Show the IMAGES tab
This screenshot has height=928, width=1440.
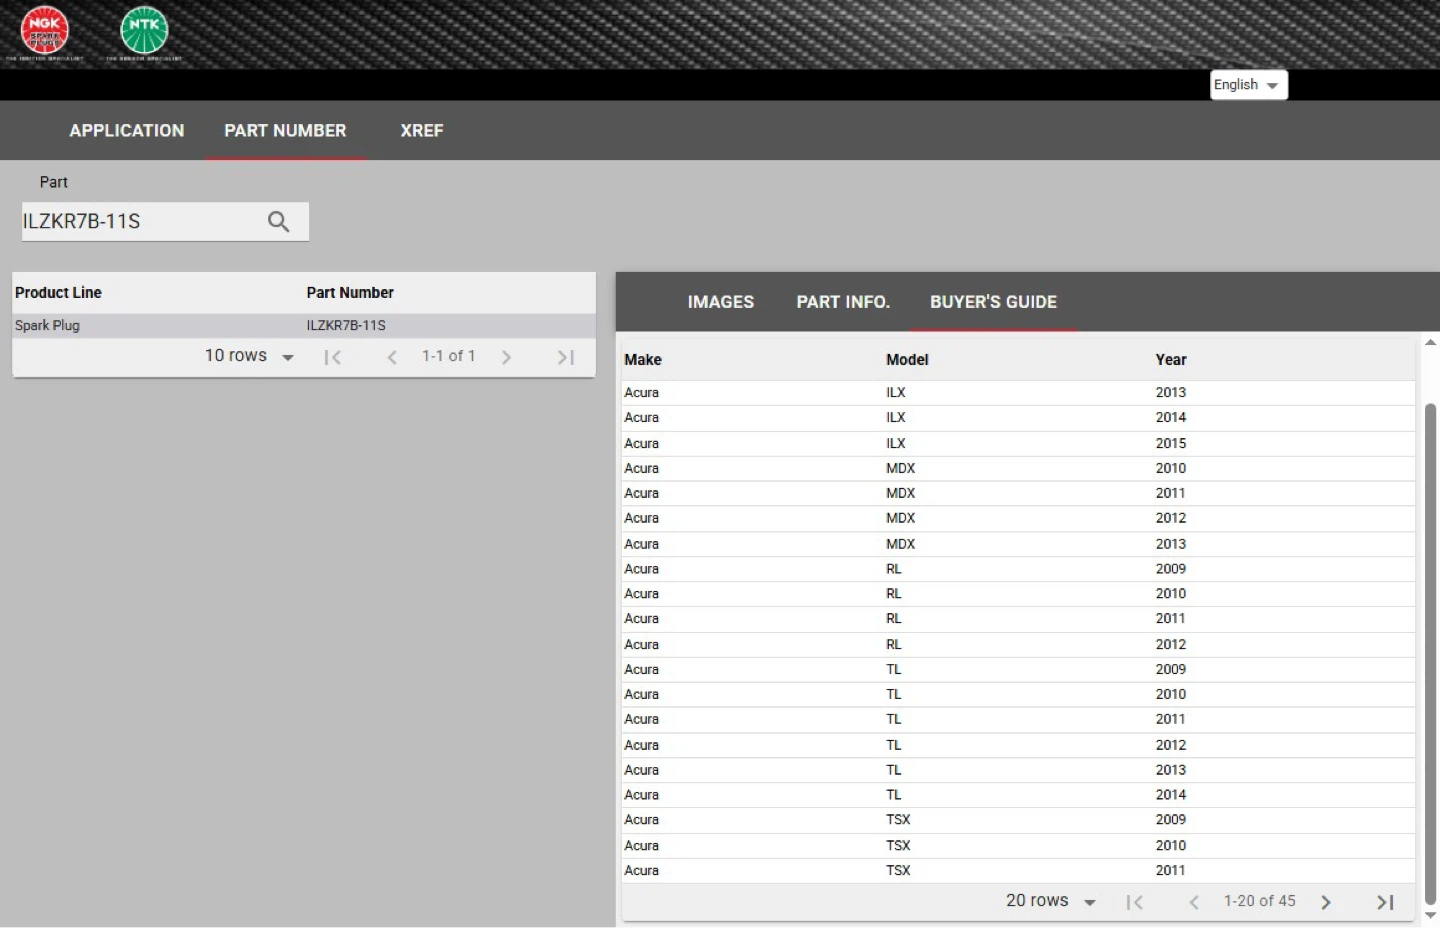[721, 302]
